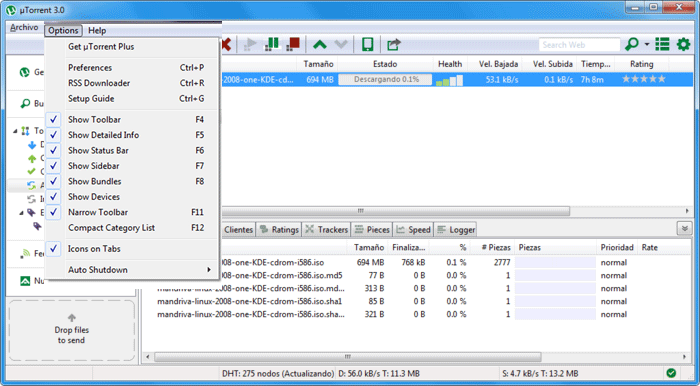Click green move up queue arrow
700x386 pixels.
pos(320,44)
